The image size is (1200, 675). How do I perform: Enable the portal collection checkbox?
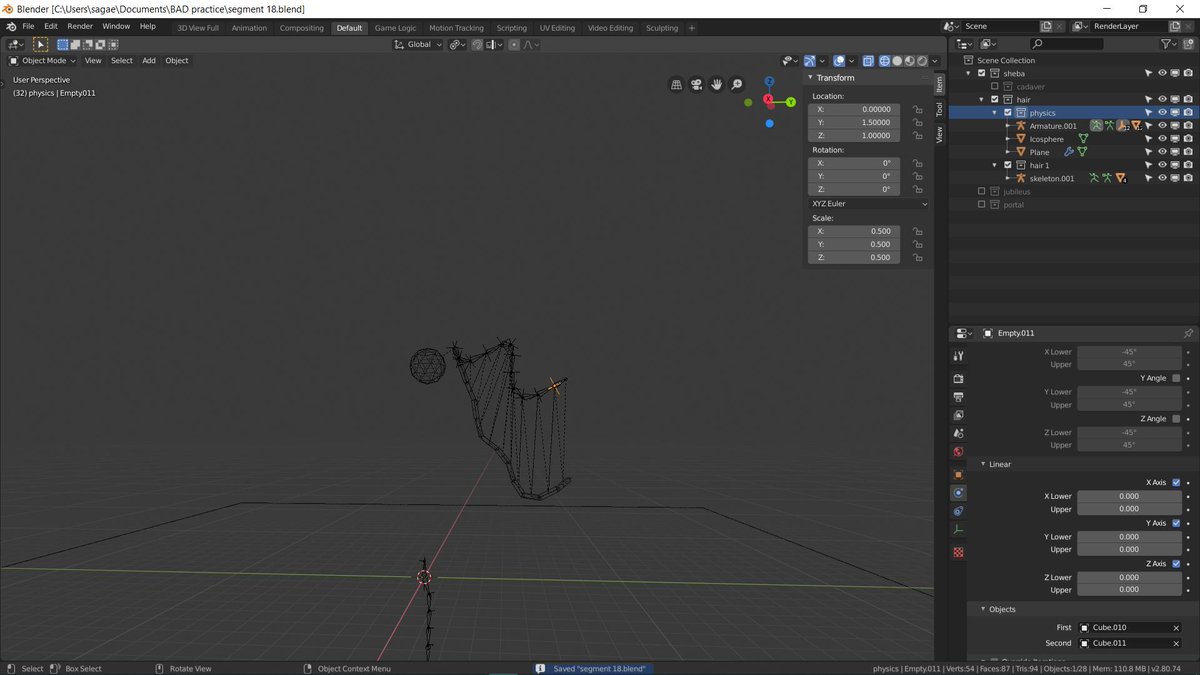(x=981, y=204)
